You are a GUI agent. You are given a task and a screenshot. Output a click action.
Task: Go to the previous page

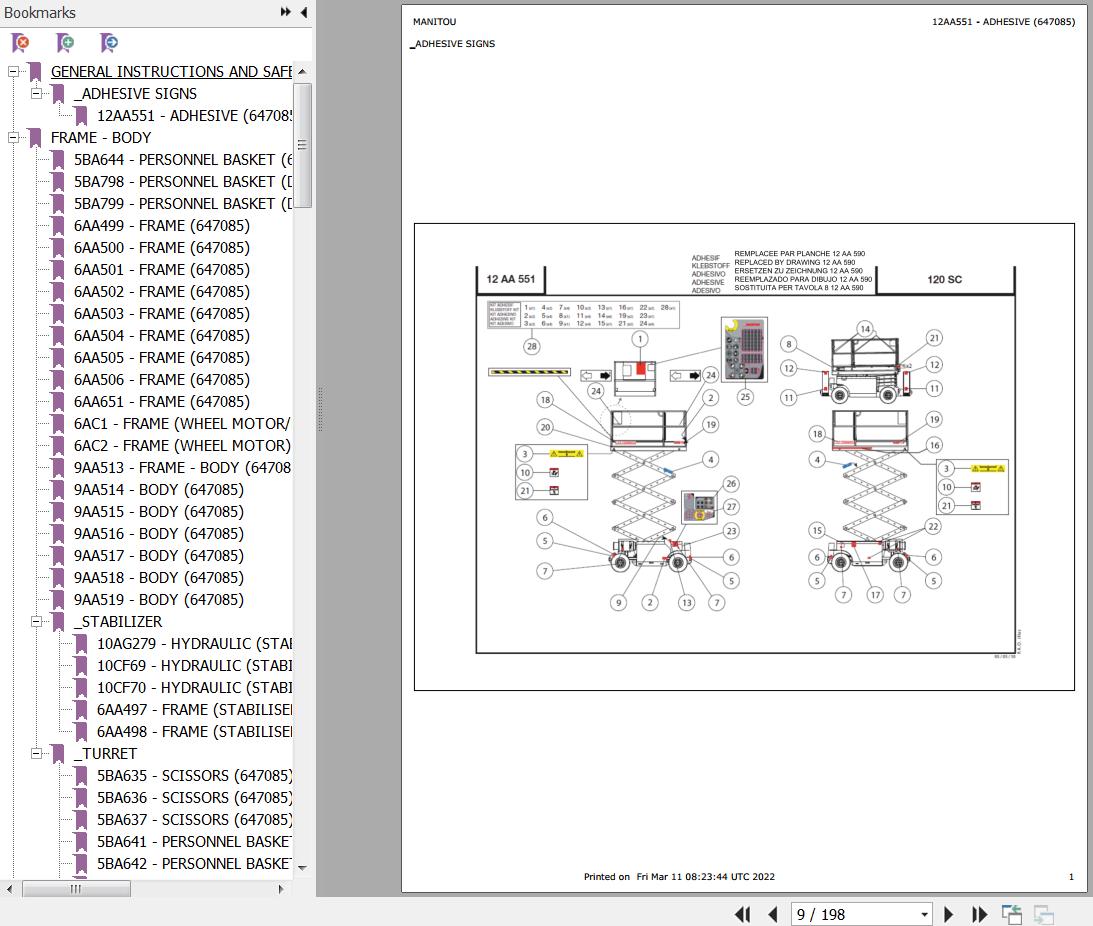tap(772, 914)
